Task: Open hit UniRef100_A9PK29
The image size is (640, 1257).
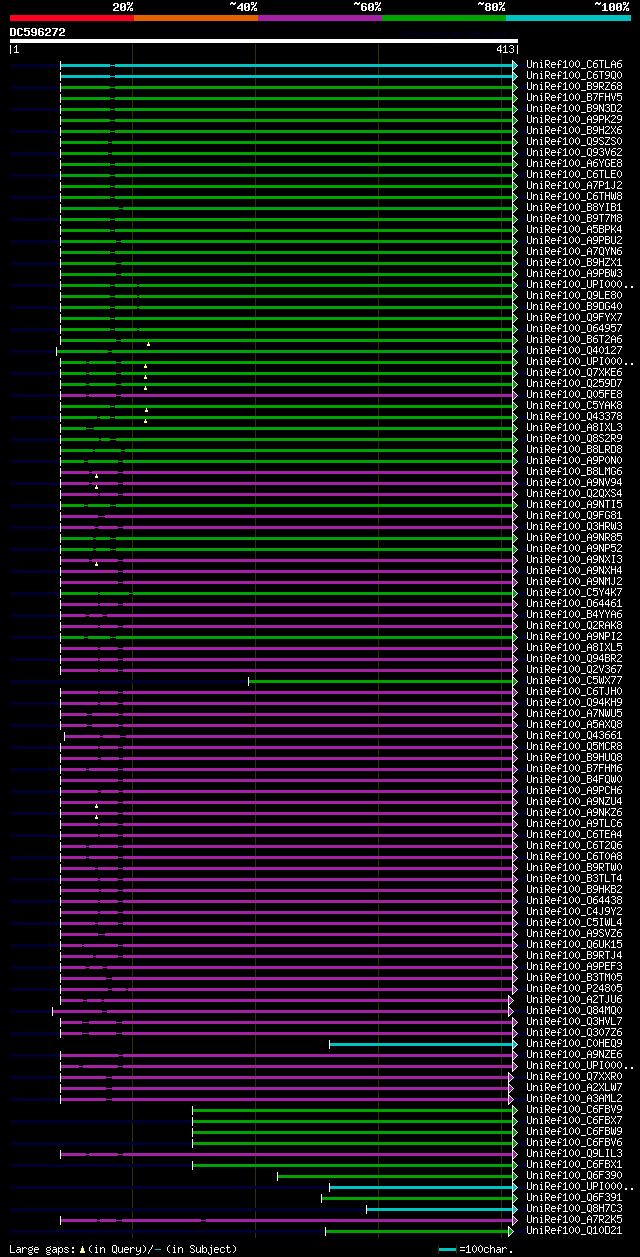Action: coord(574,119)
